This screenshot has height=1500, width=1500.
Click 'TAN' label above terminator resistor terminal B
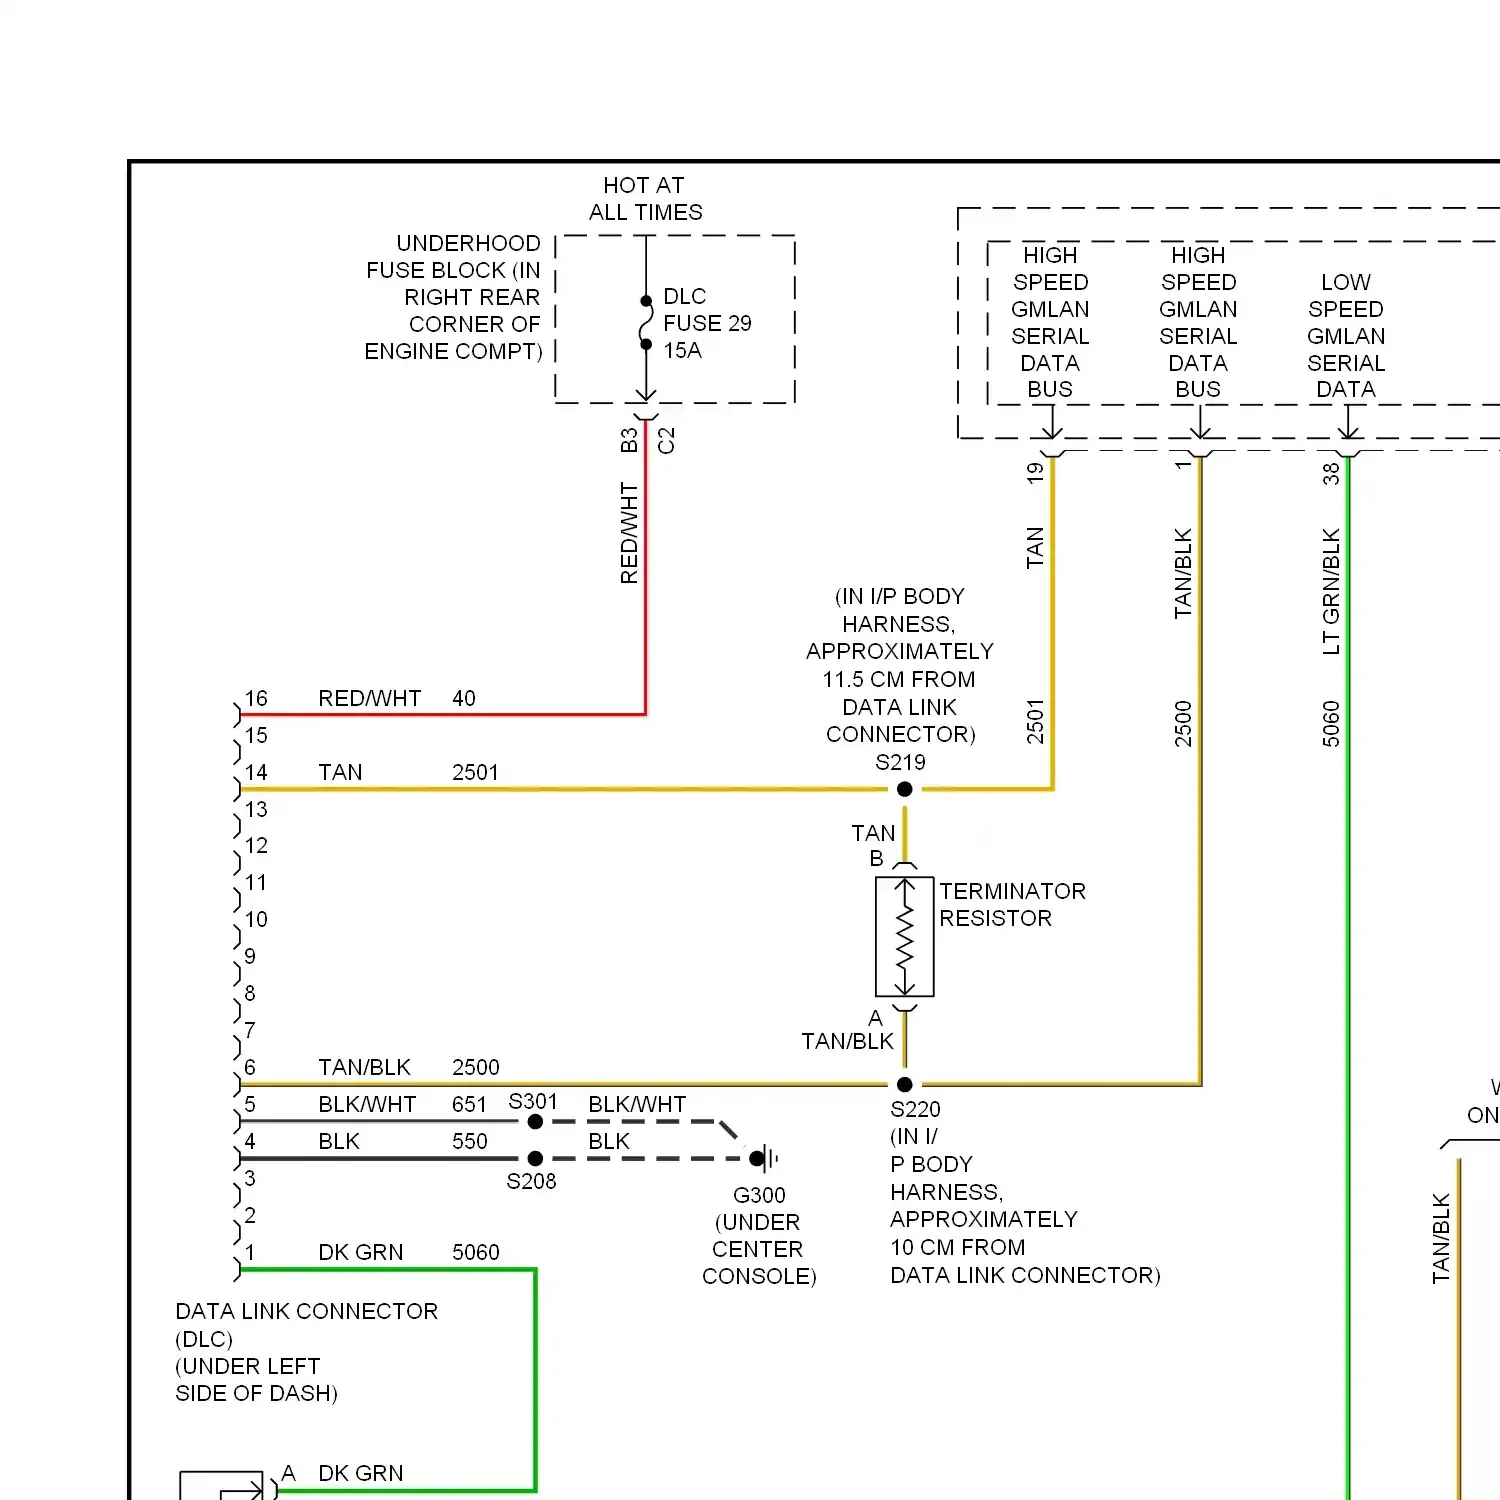[873, 833]
